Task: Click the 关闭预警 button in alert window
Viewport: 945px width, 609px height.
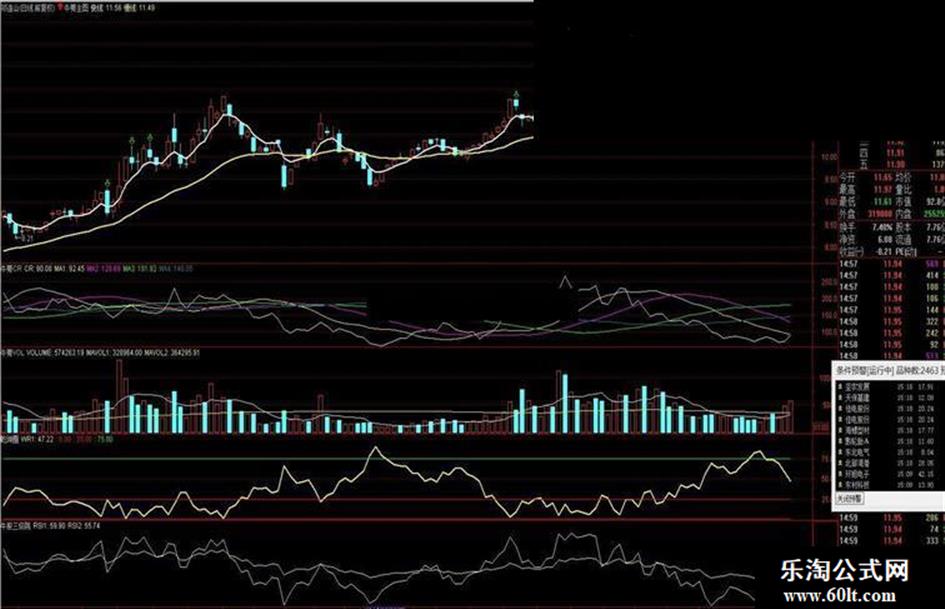Action: pyautogui.click(x=850, y=499)
